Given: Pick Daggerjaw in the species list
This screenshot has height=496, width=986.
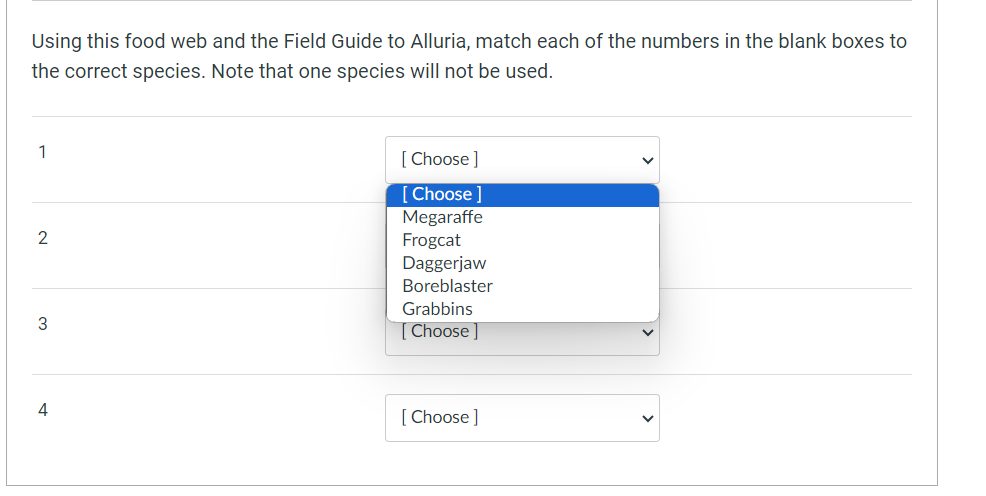Looking at the screenshot, I should coord(444,263).
